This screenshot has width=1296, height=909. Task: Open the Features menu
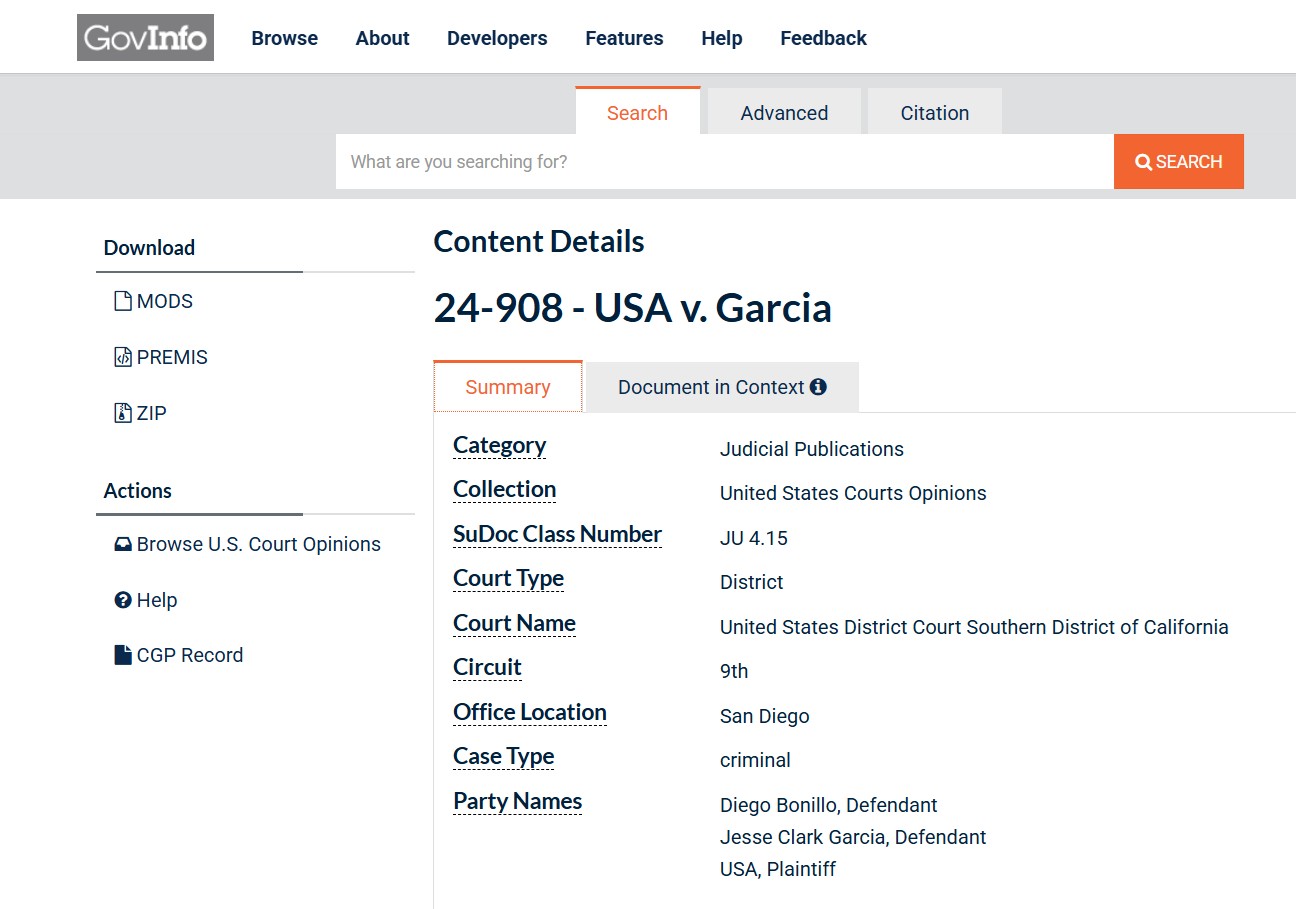click(x=624, y=38)
